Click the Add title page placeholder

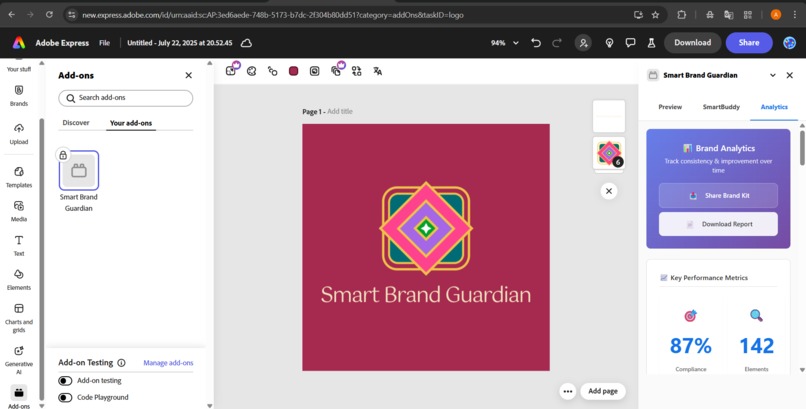340,111
